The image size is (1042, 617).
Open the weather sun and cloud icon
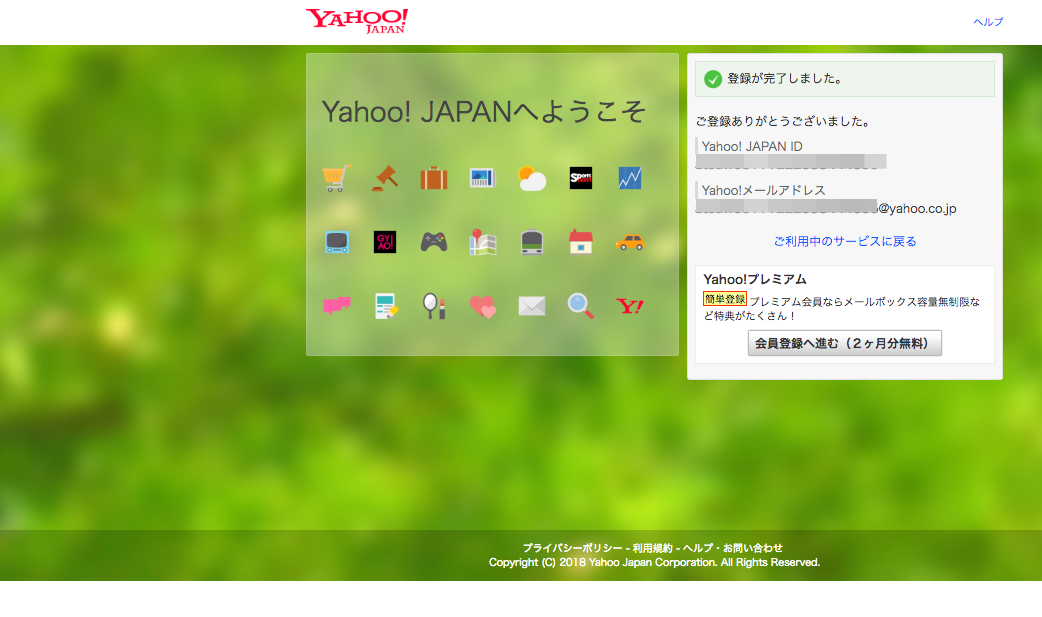[532, 178]
